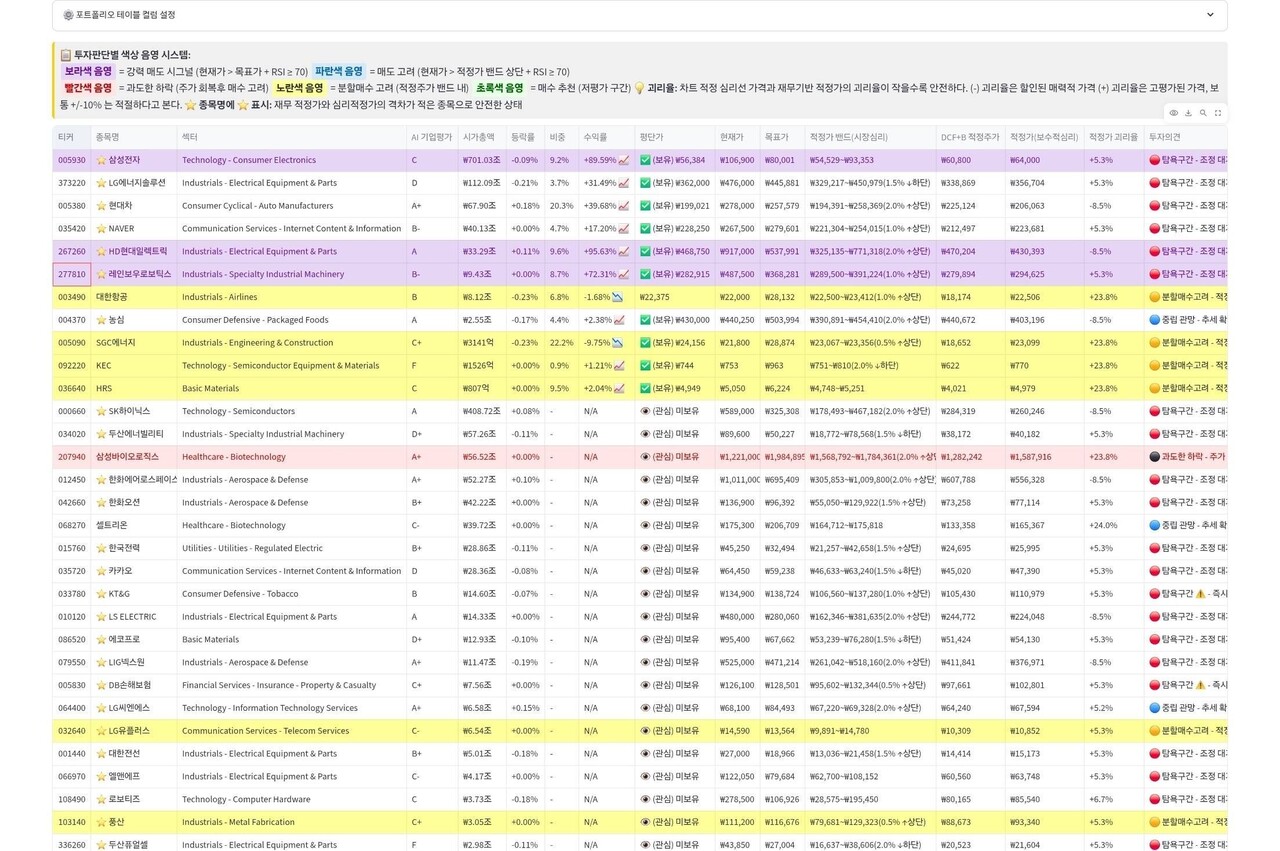
Task: Click the falling chart icon in 대한항공 row
Action: (618, 297)
